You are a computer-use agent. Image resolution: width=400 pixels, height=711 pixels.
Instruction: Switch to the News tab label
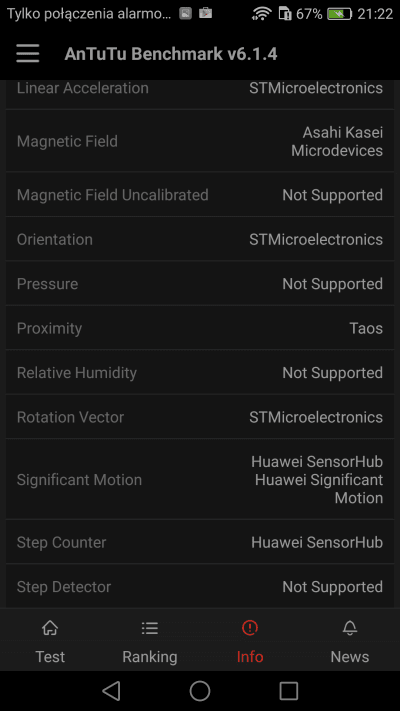(350, 657)
